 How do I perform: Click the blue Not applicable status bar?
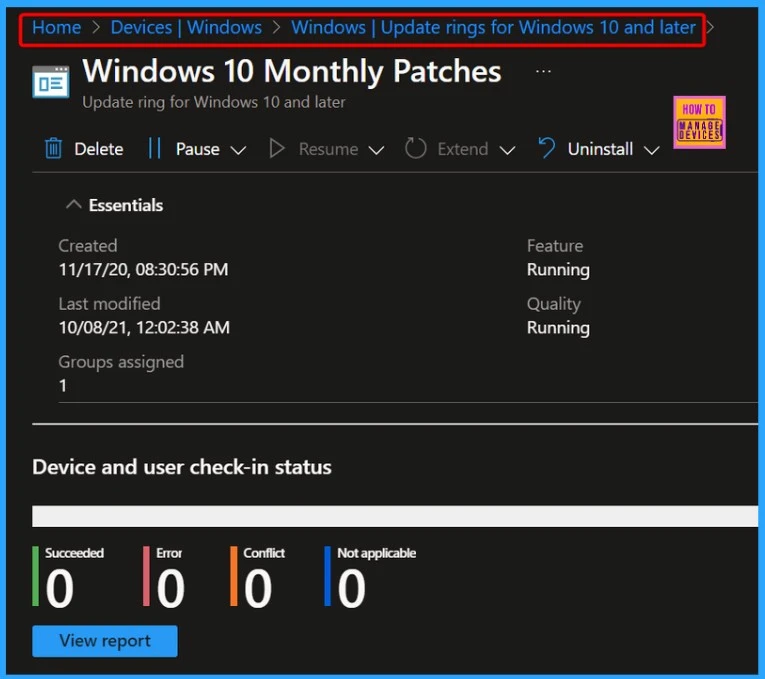[x=327, y=576]
